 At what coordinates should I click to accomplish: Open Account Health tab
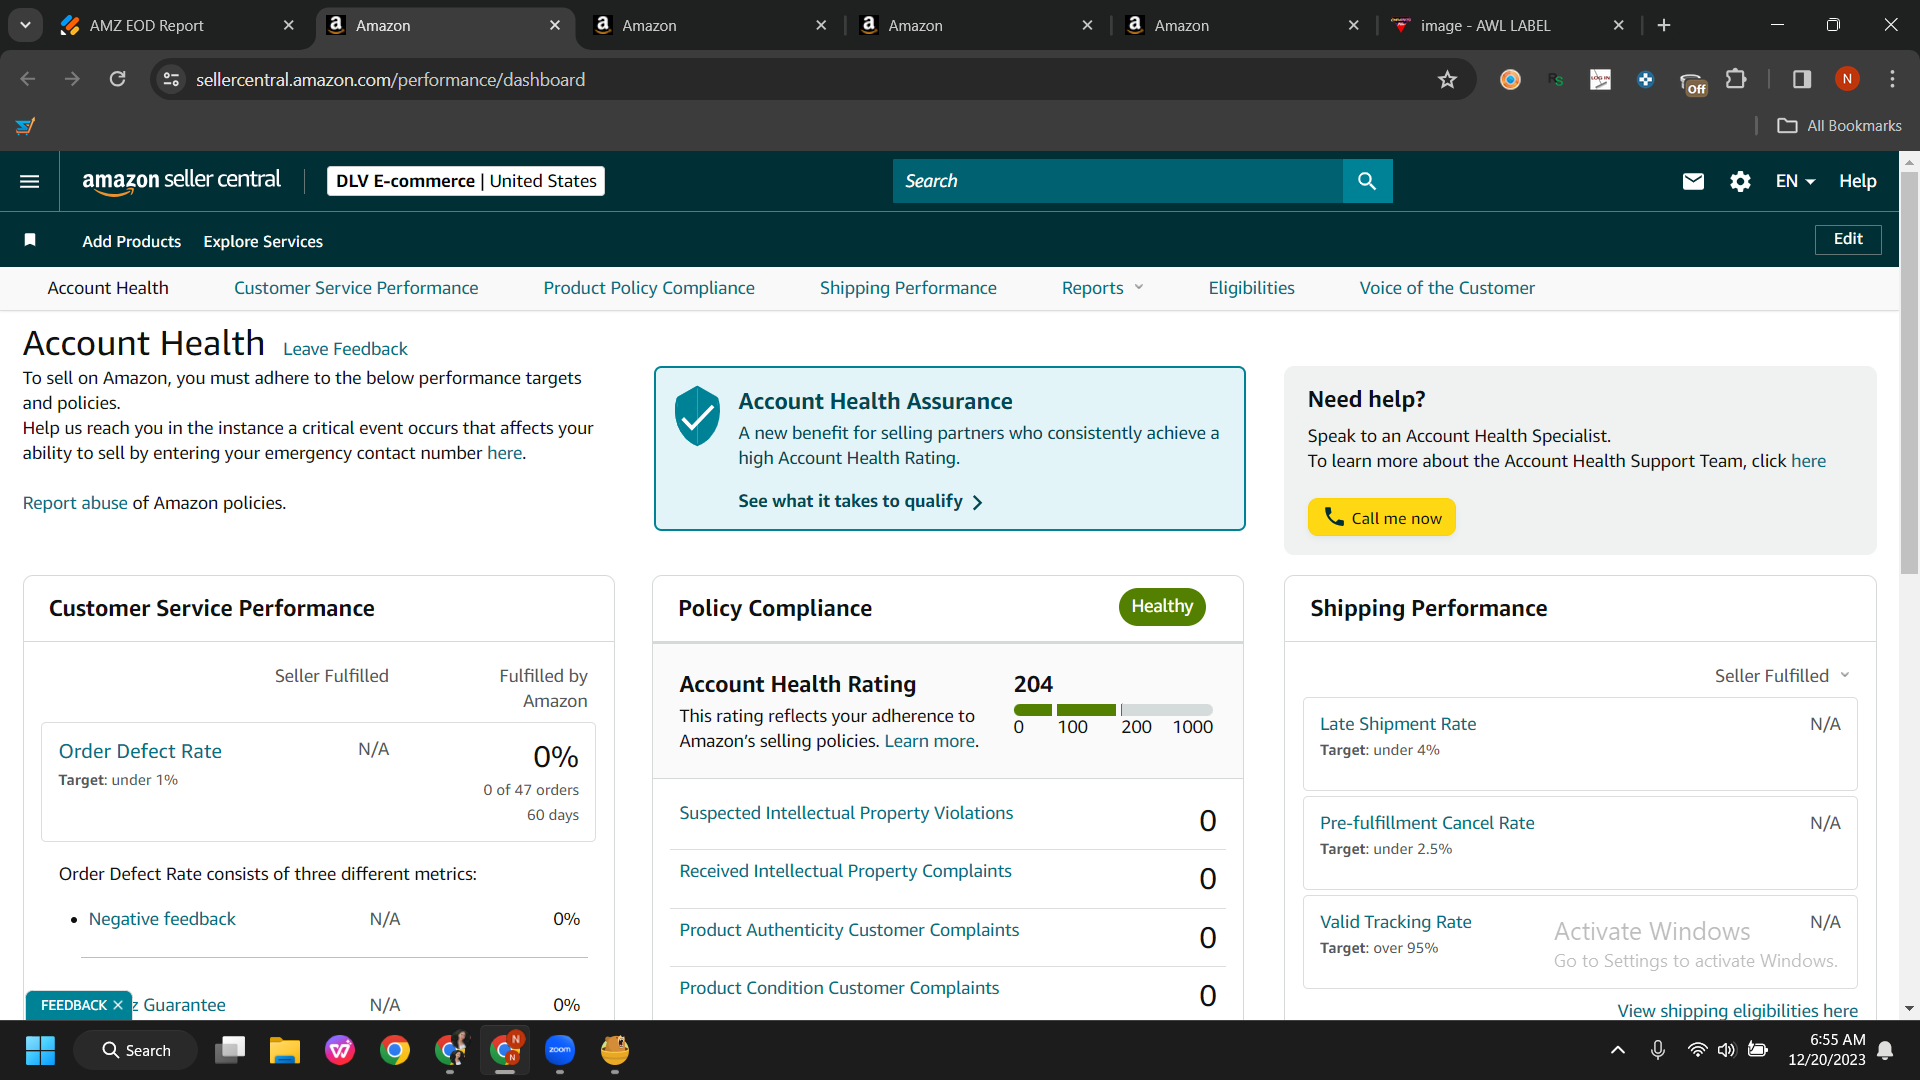pos(108,288)
